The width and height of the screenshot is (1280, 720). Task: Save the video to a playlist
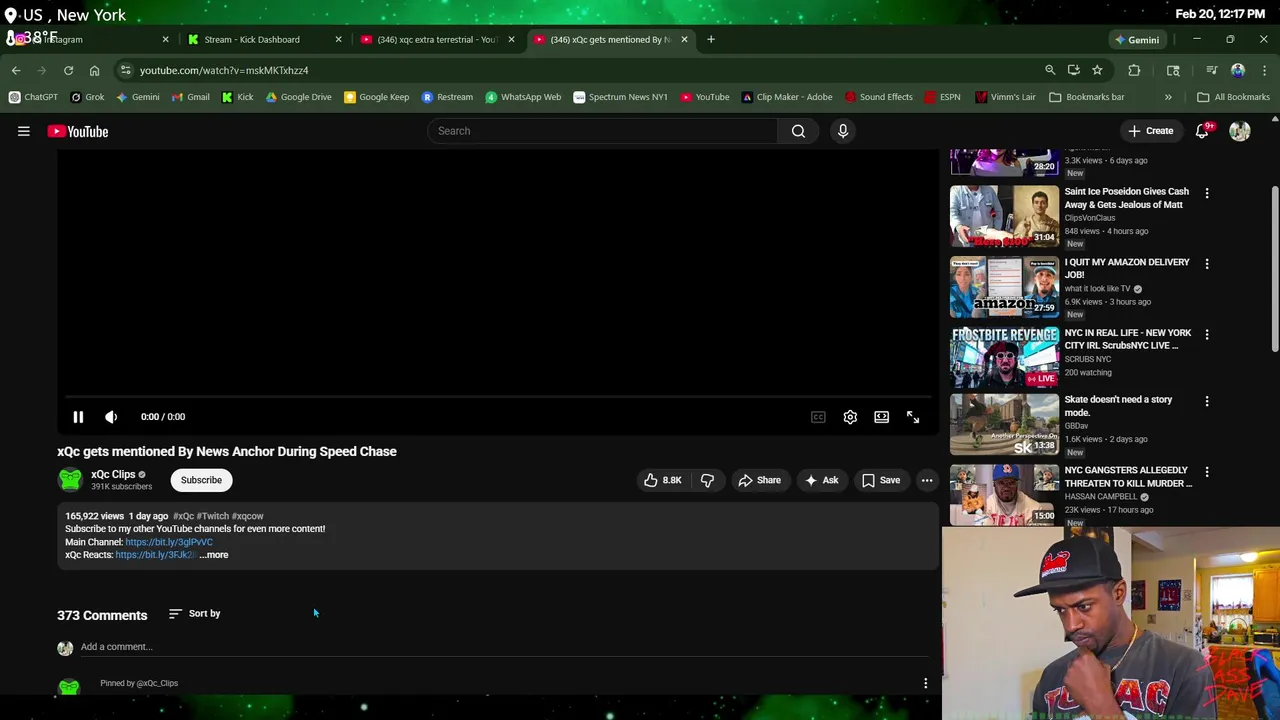point(881,480)
